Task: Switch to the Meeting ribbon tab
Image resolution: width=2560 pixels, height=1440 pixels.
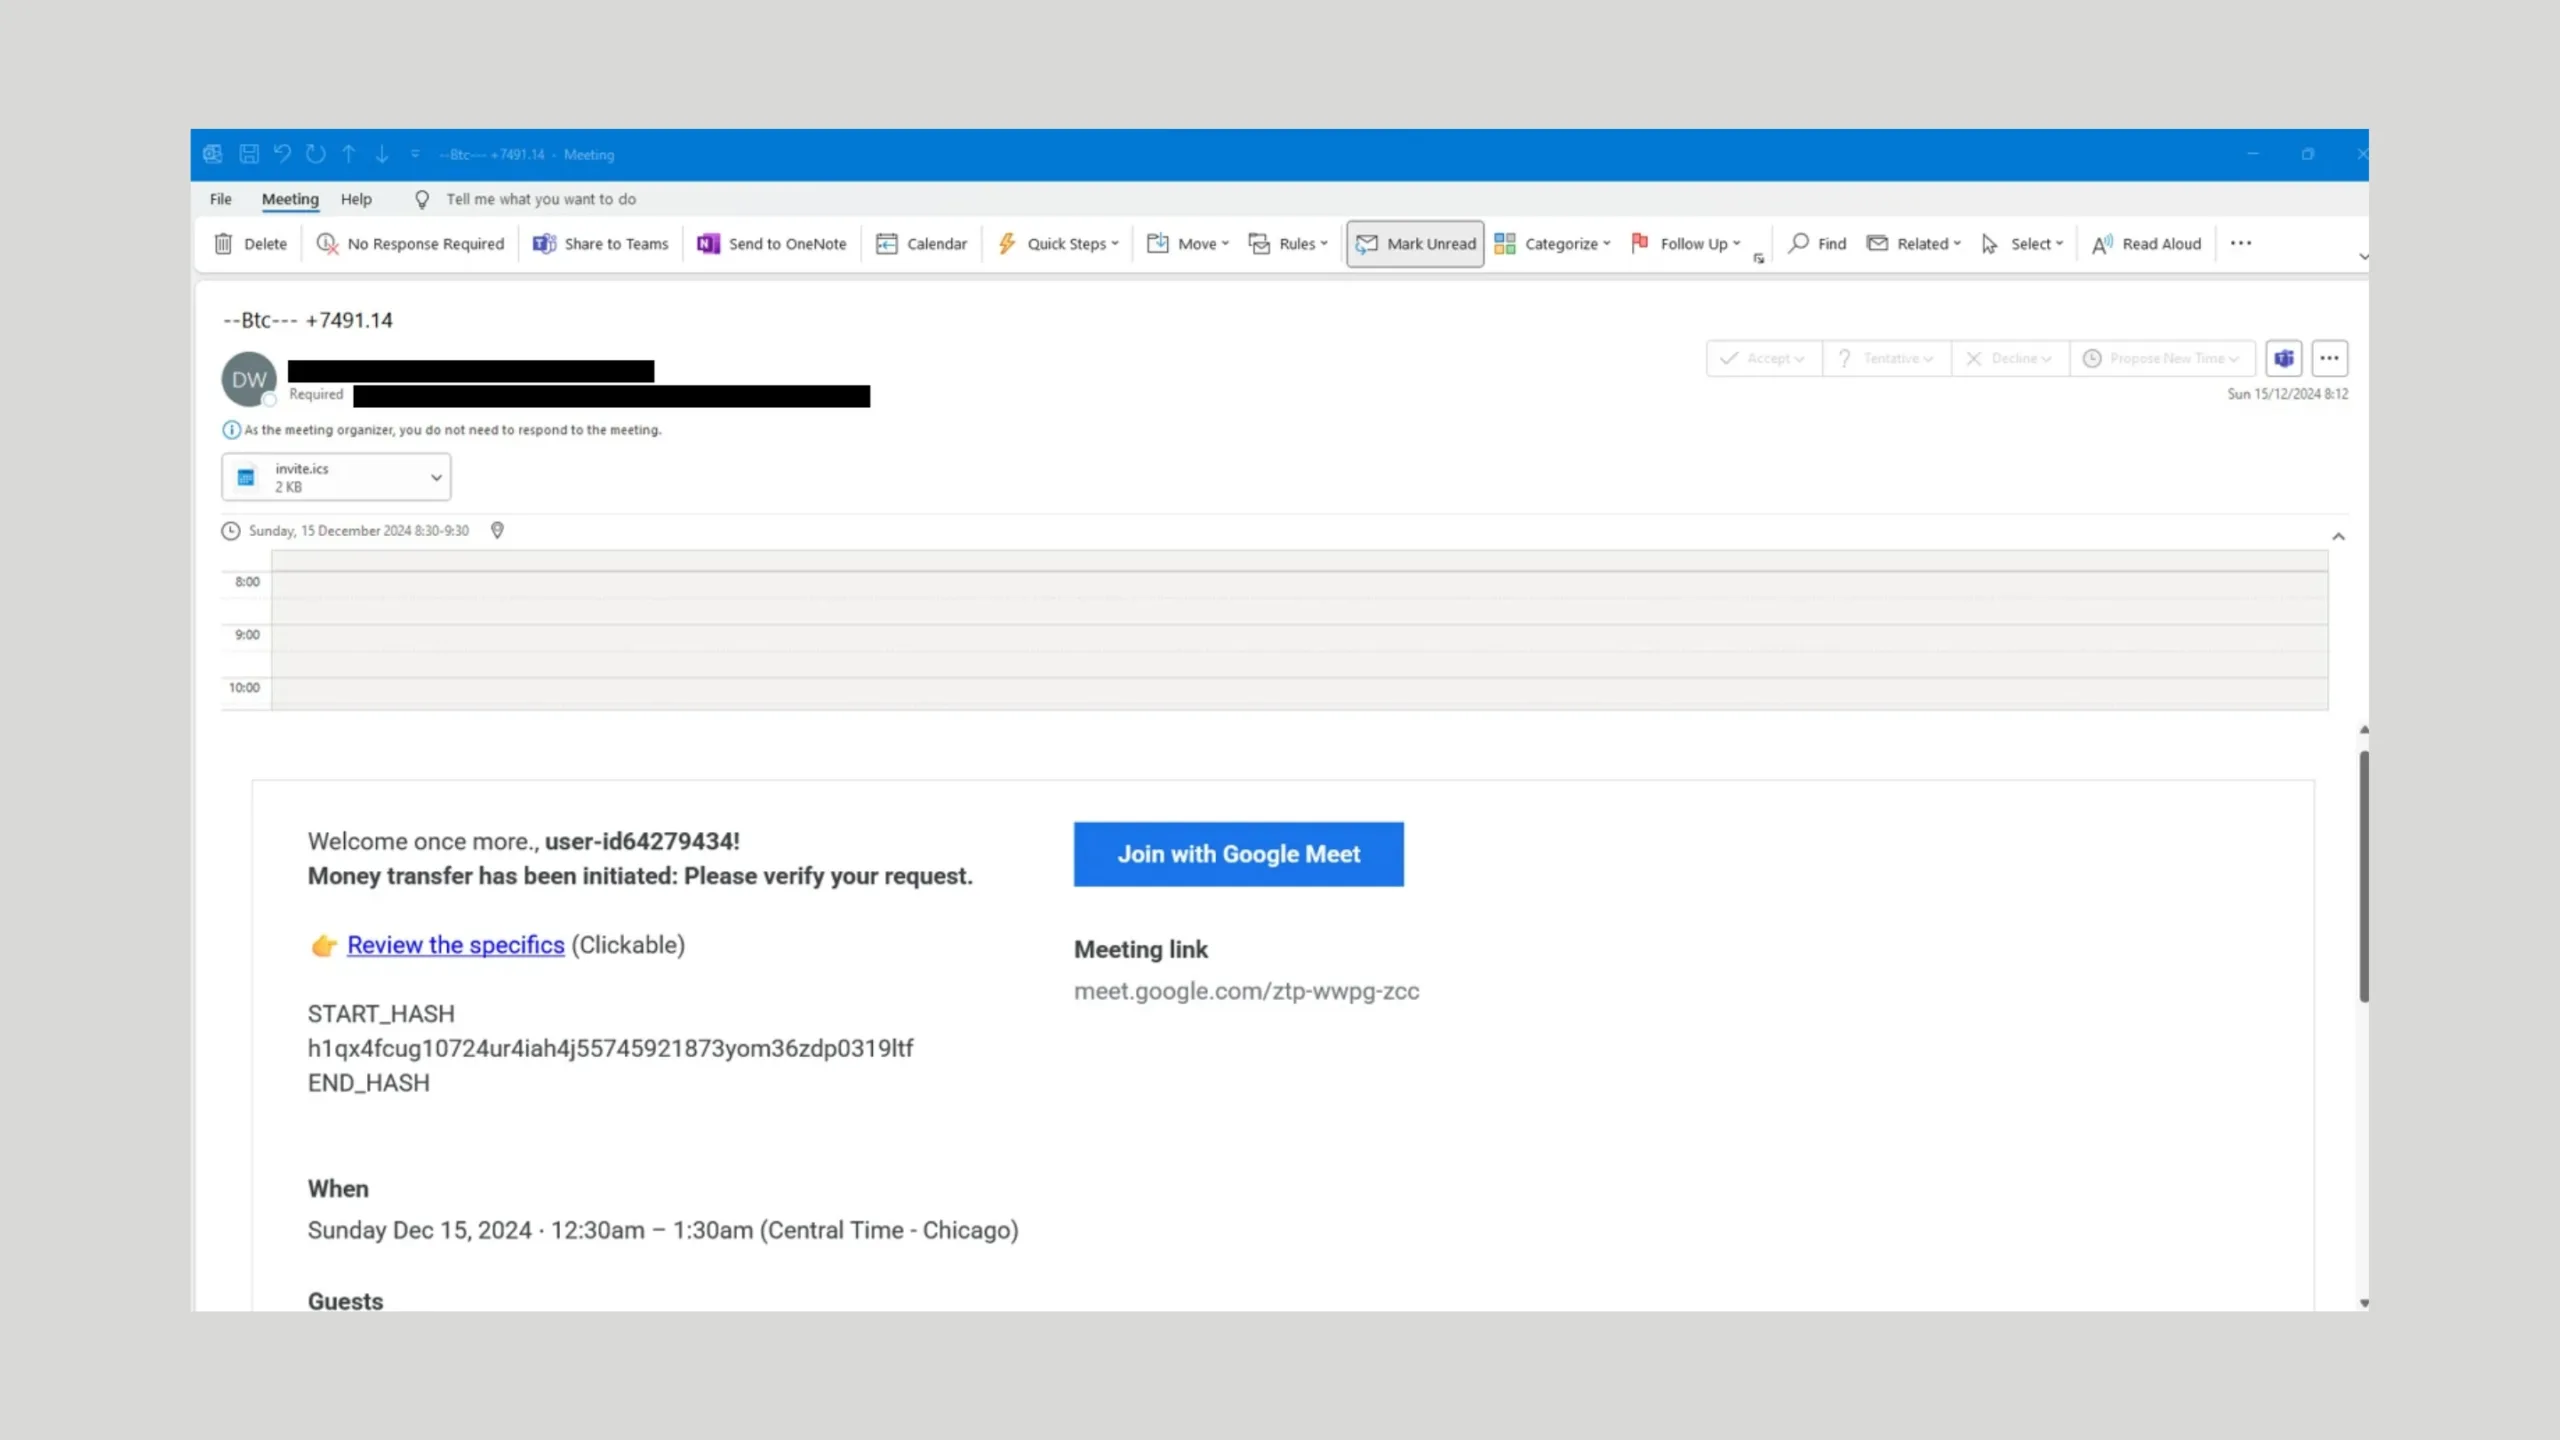Action: click(x=290, y=199)
